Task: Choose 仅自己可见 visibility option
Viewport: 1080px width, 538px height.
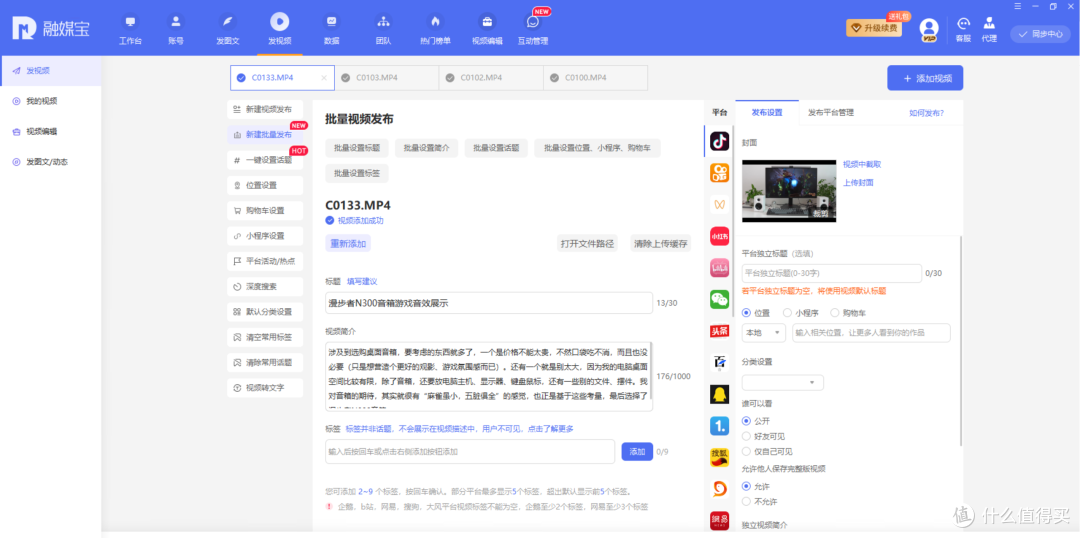Action: 746,452
